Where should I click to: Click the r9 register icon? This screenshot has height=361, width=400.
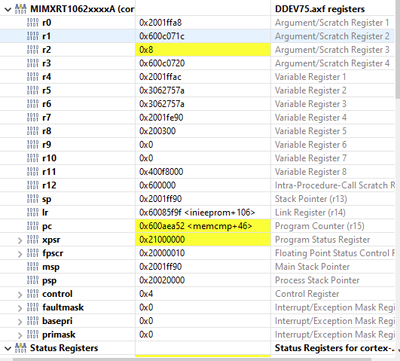pyautogui.click(x=33, y=145)
